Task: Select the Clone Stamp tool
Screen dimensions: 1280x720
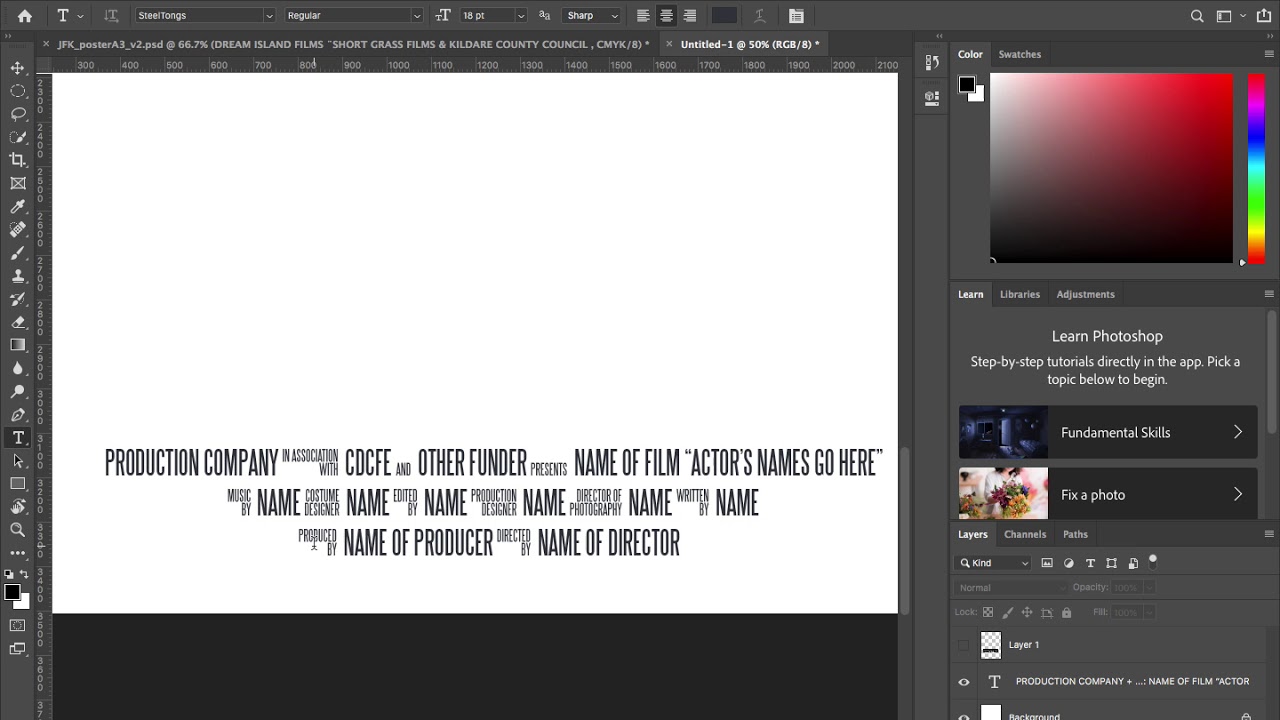Action: click(x=18, y=276)
